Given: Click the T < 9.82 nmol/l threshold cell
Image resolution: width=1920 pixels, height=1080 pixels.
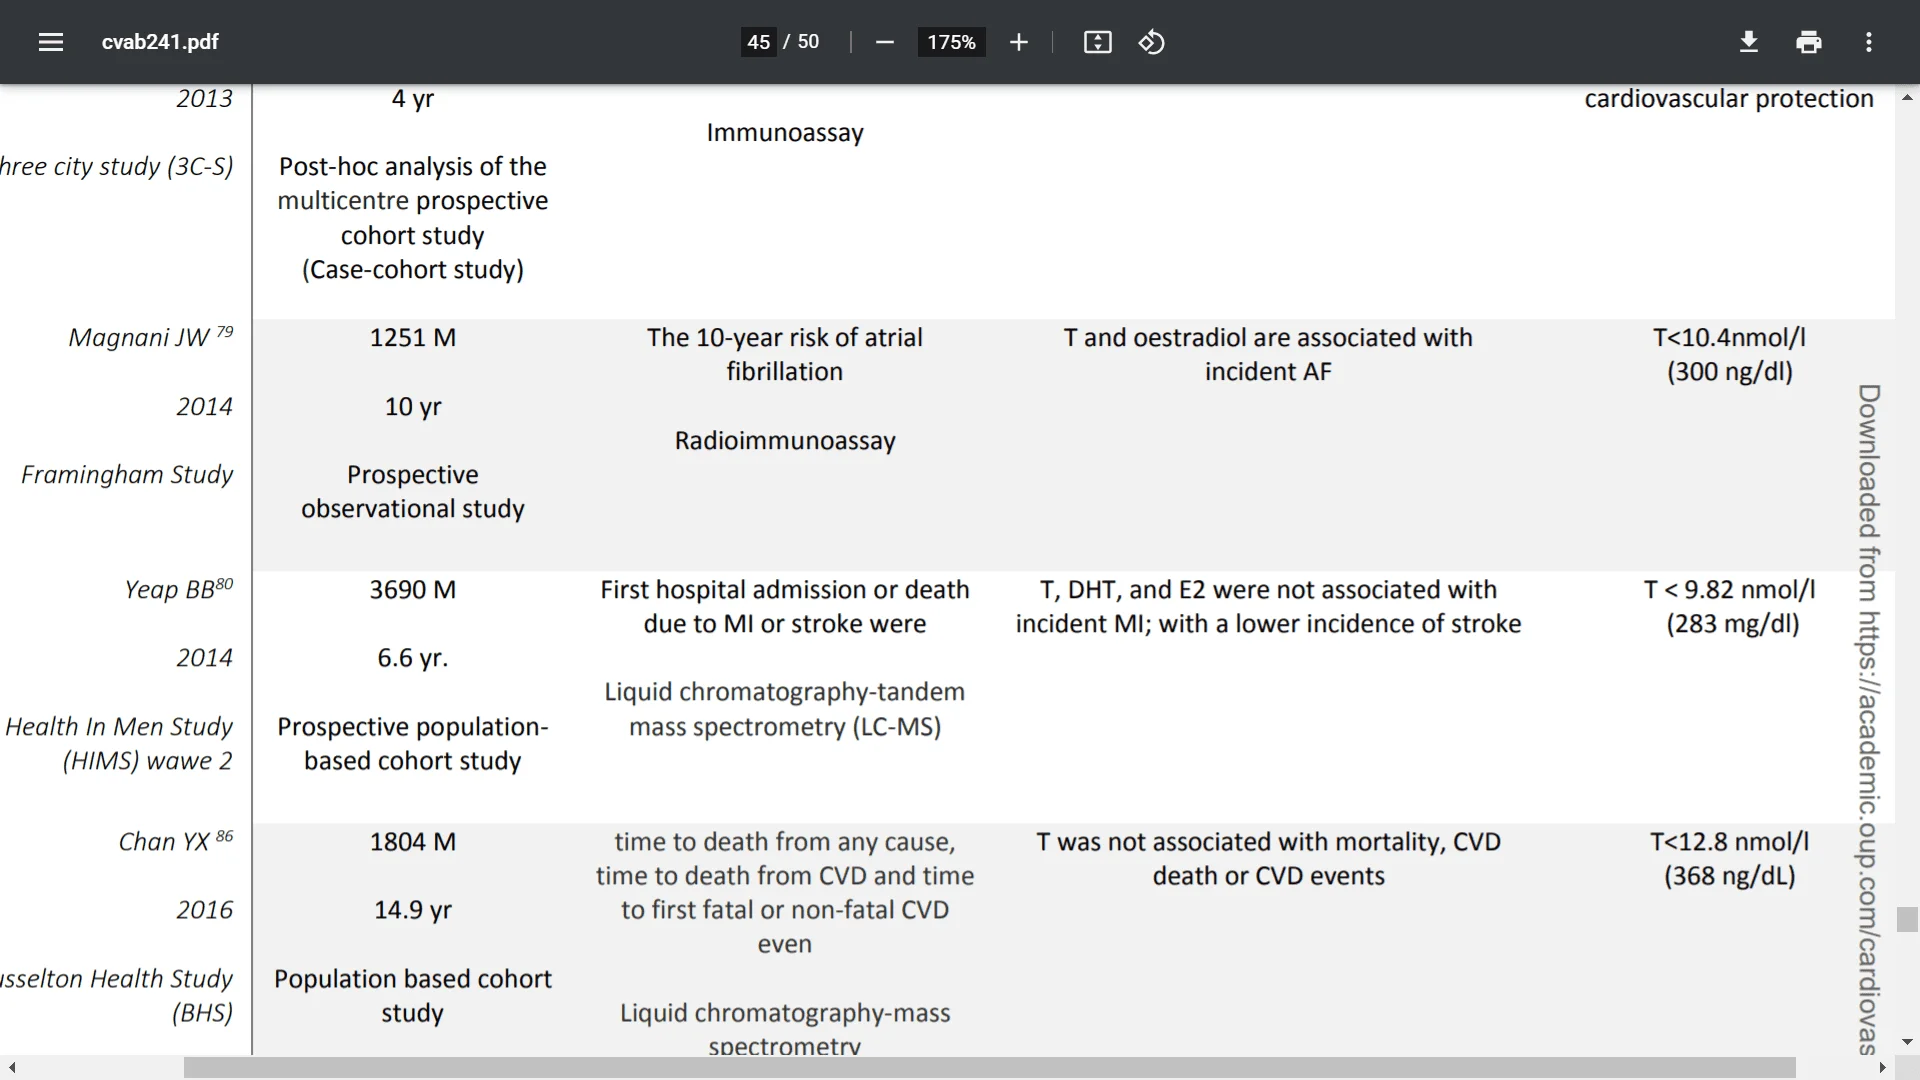Looking at the screenshot, I should 1729,590.
